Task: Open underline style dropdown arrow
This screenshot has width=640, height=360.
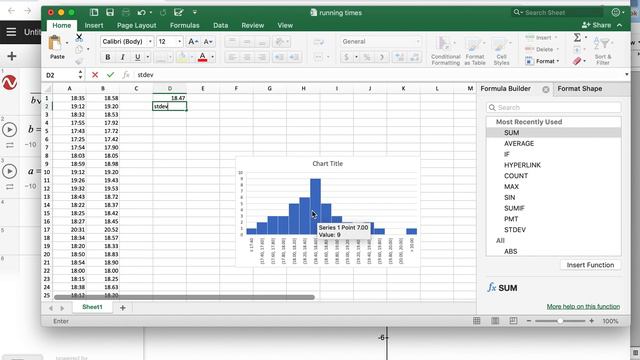Action: (148, 57)
